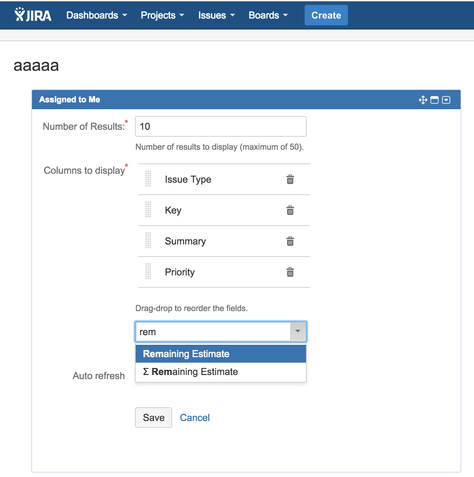Click the move gadget crosshair icon
This screenshot has width=474, height=477.
[423, 100]
